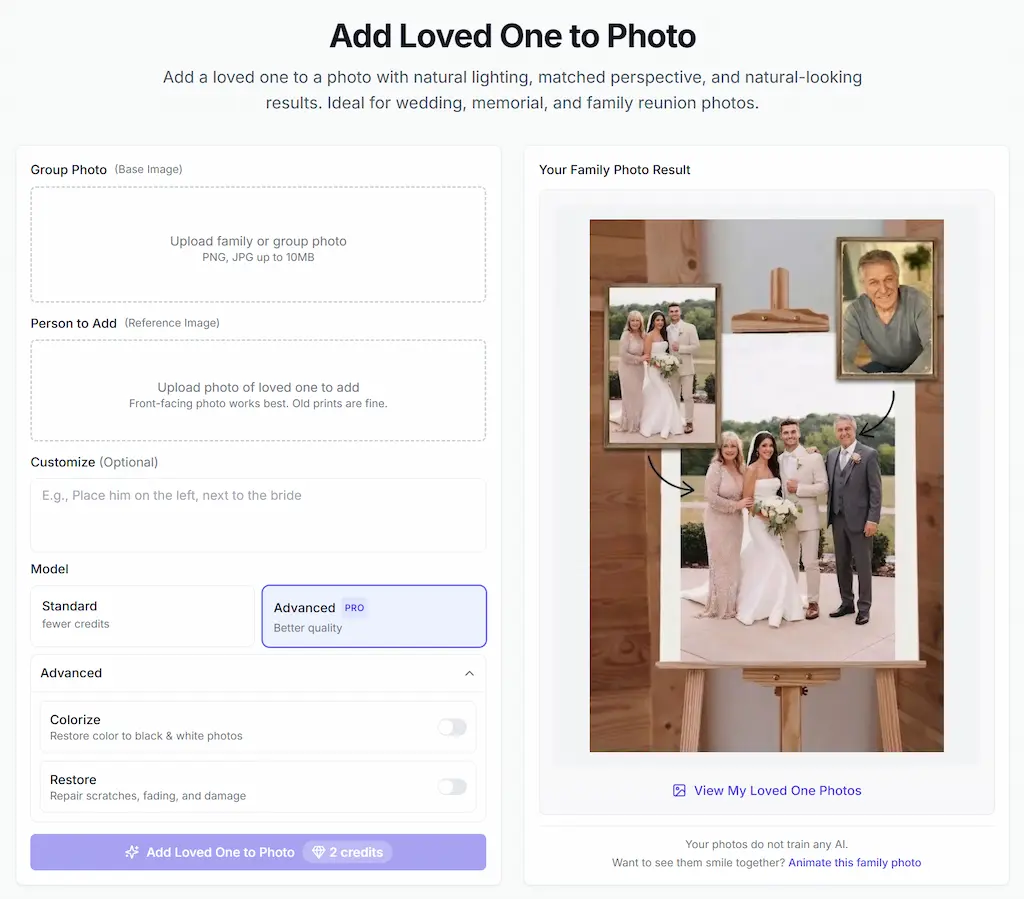Open the Group Photo upload area
The height and width of the screenshot is (899, 1024).
point(258,245)
